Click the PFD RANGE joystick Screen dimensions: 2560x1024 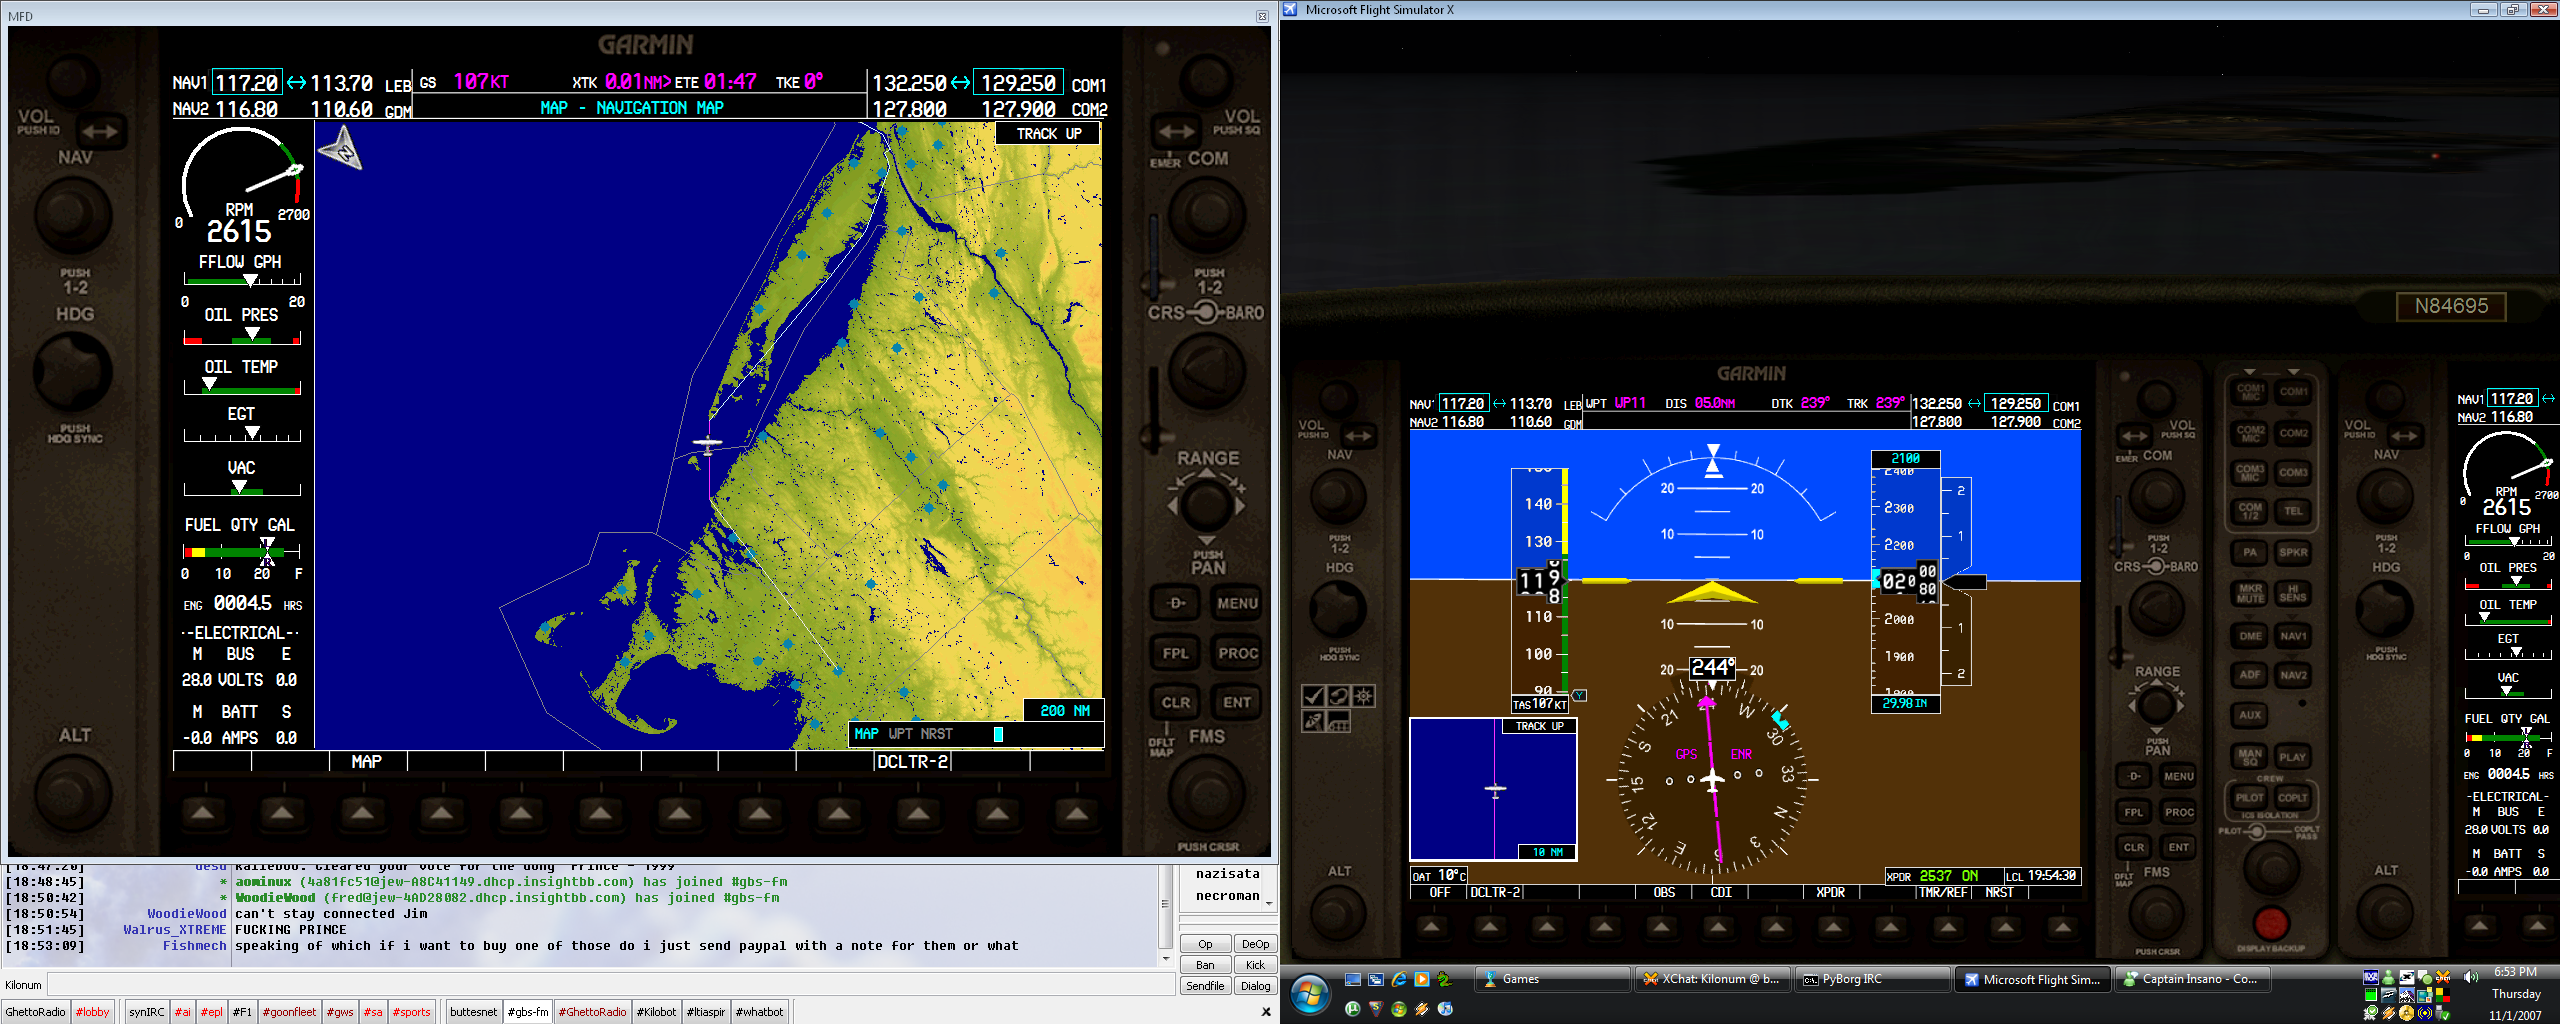click(x=2157, y=706)
